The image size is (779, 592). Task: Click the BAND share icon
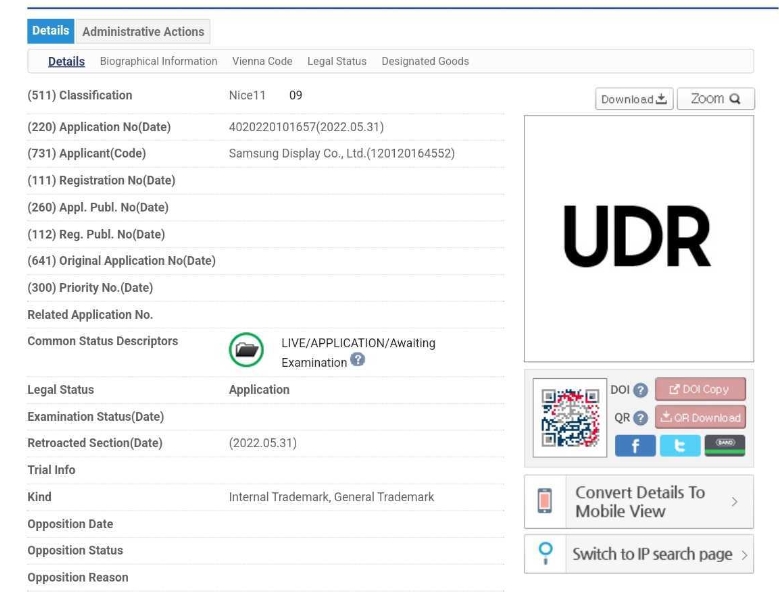click(725, 446)
